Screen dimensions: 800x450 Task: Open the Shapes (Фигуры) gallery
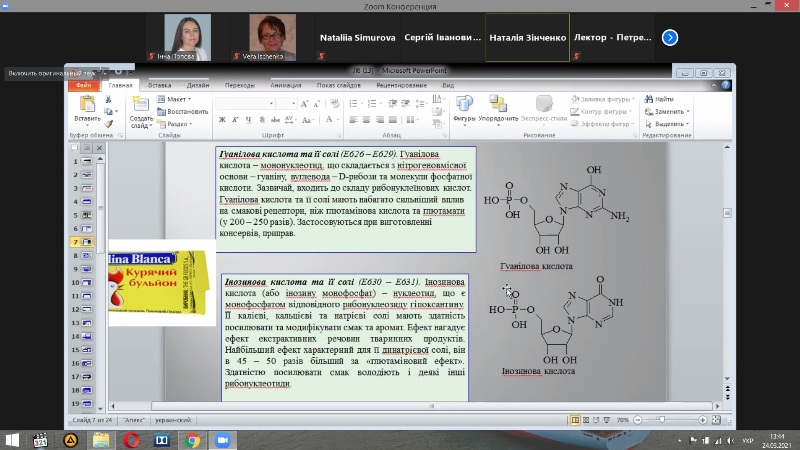tap(464, 106)
